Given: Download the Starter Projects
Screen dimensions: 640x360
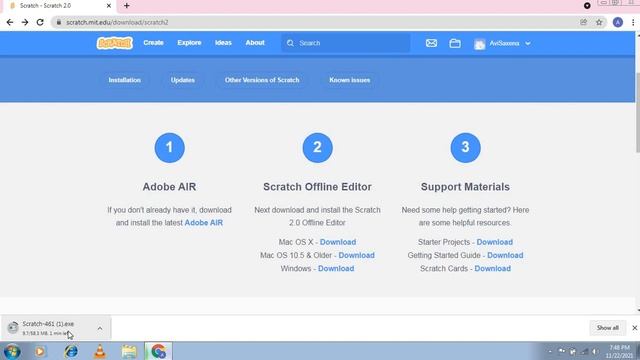Looking at the screenshot, I should (495, 242).
